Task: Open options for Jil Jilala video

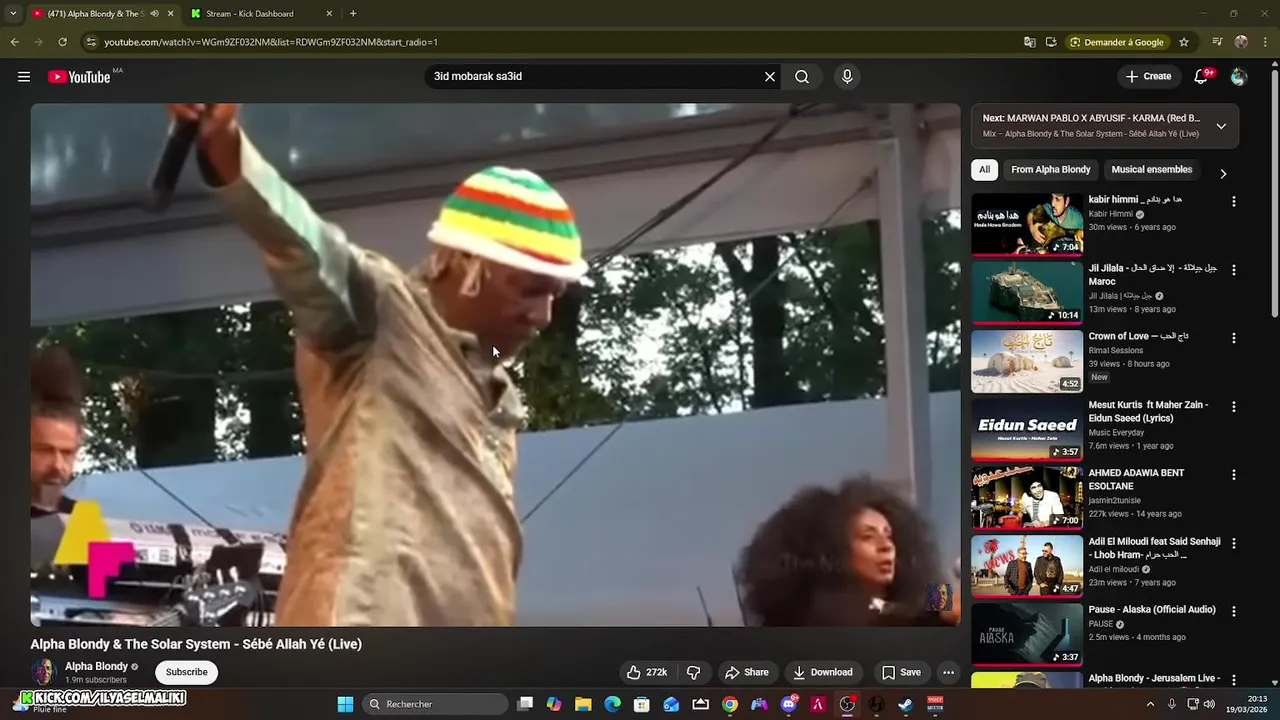Action: (x=1233, y=270)
